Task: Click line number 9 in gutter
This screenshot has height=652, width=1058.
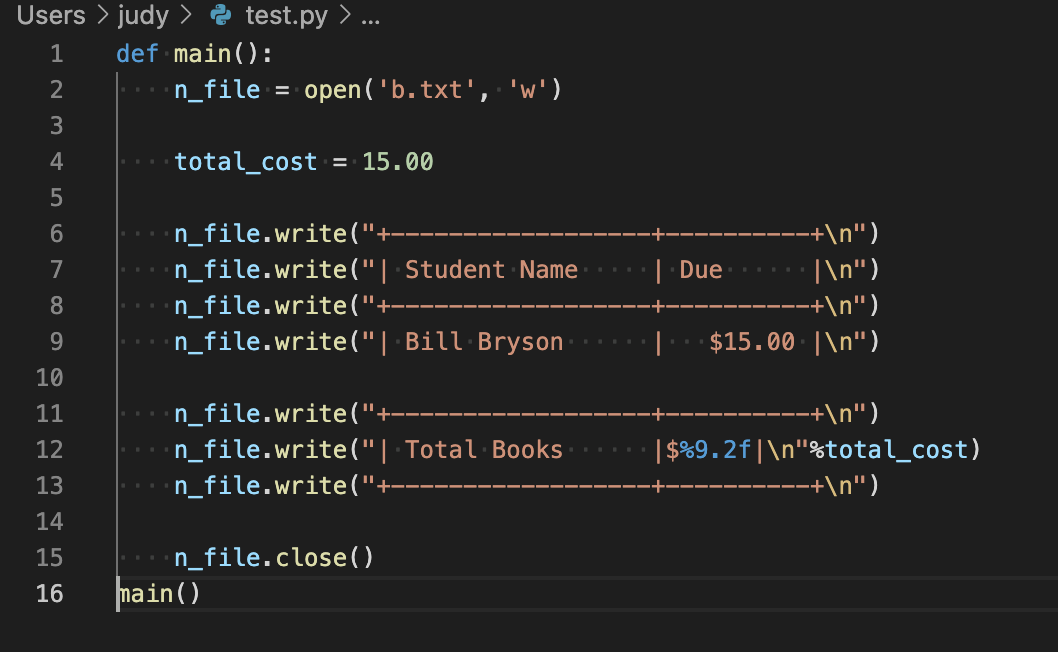Action: click(57, 342)
